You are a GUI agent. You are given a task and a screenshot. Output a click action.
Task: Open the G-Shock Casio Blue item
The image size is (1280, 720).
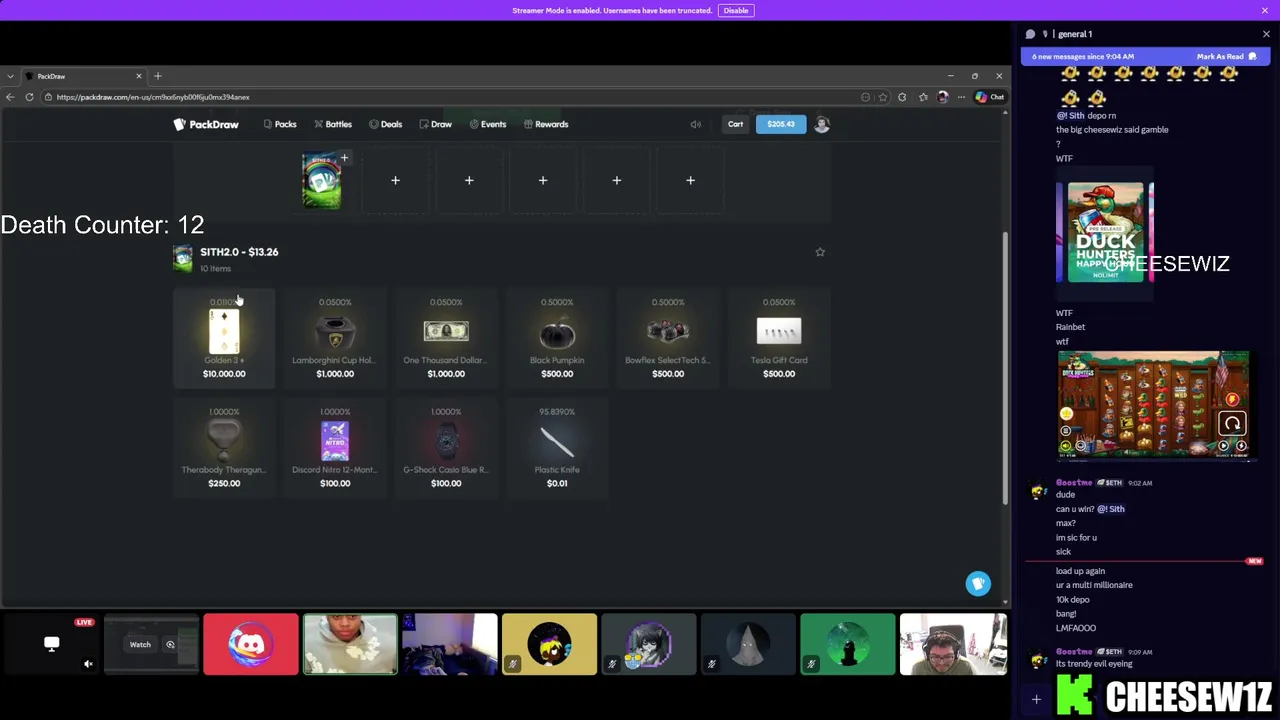(x=446, y=447)
